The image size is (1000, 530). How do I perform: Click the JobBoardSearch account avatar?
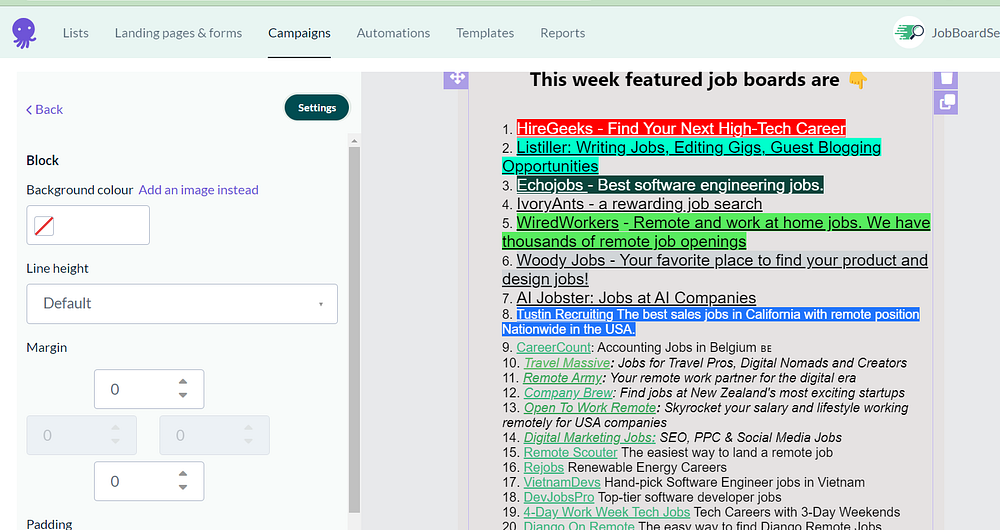(909, 33)
